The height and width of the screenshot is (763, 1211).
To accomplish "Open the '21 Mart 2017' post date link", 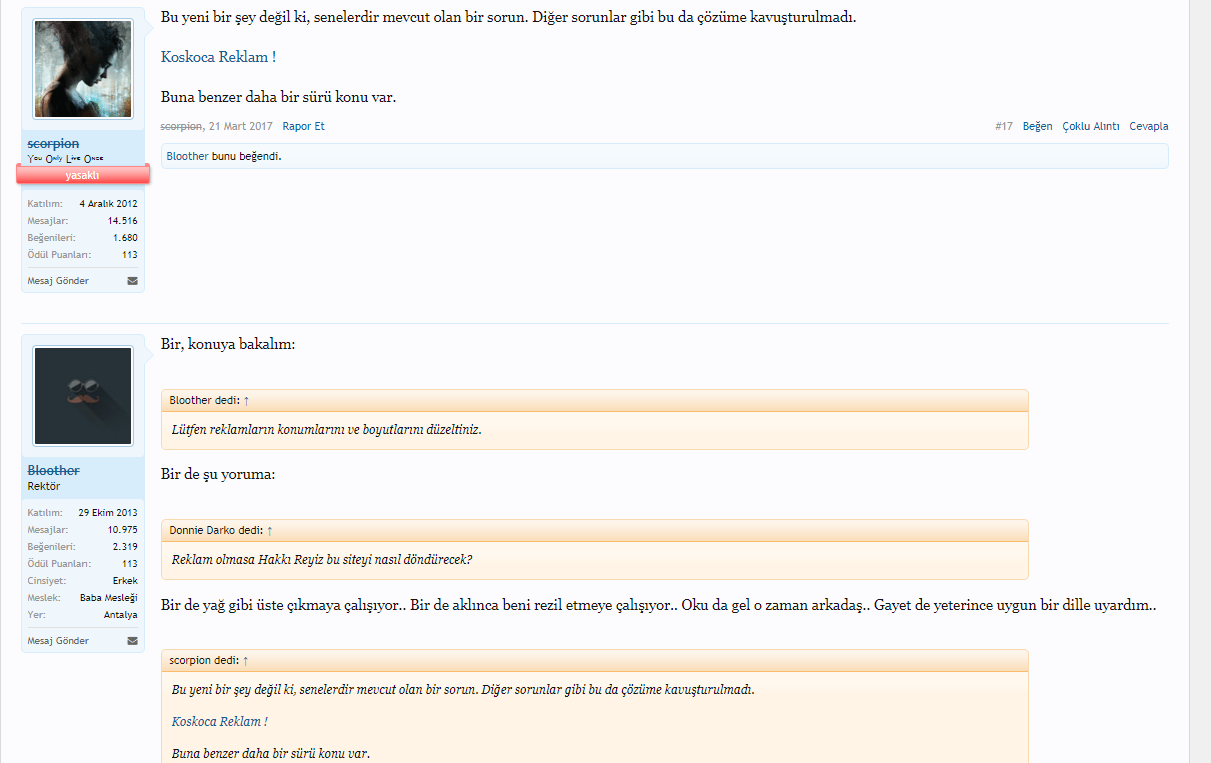I will (241, 126).
